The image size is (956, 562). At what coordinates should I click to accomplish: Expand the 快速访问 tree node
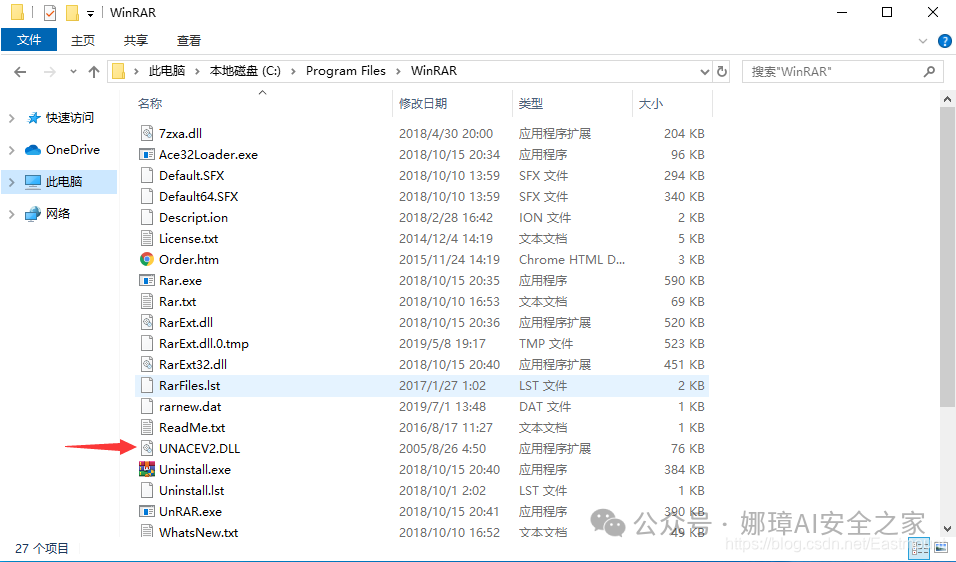coord(12,118)
